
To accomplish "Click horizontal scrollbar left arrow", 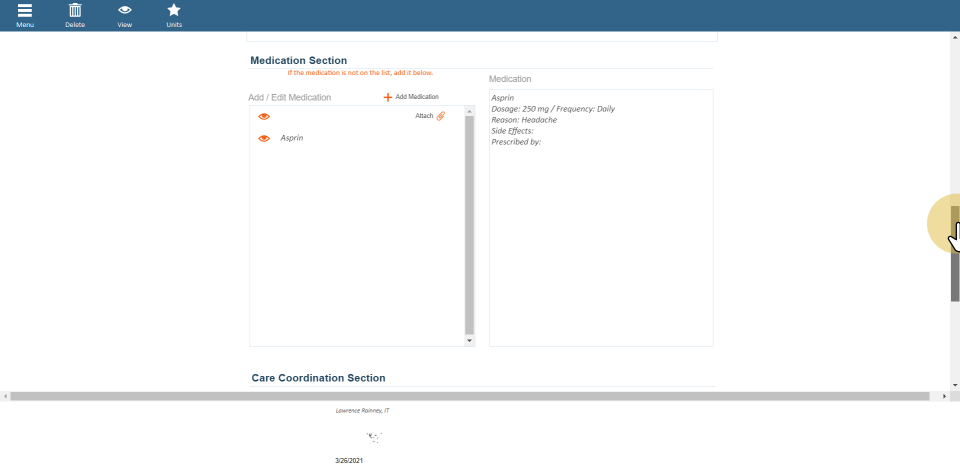I will pos(5,396).
